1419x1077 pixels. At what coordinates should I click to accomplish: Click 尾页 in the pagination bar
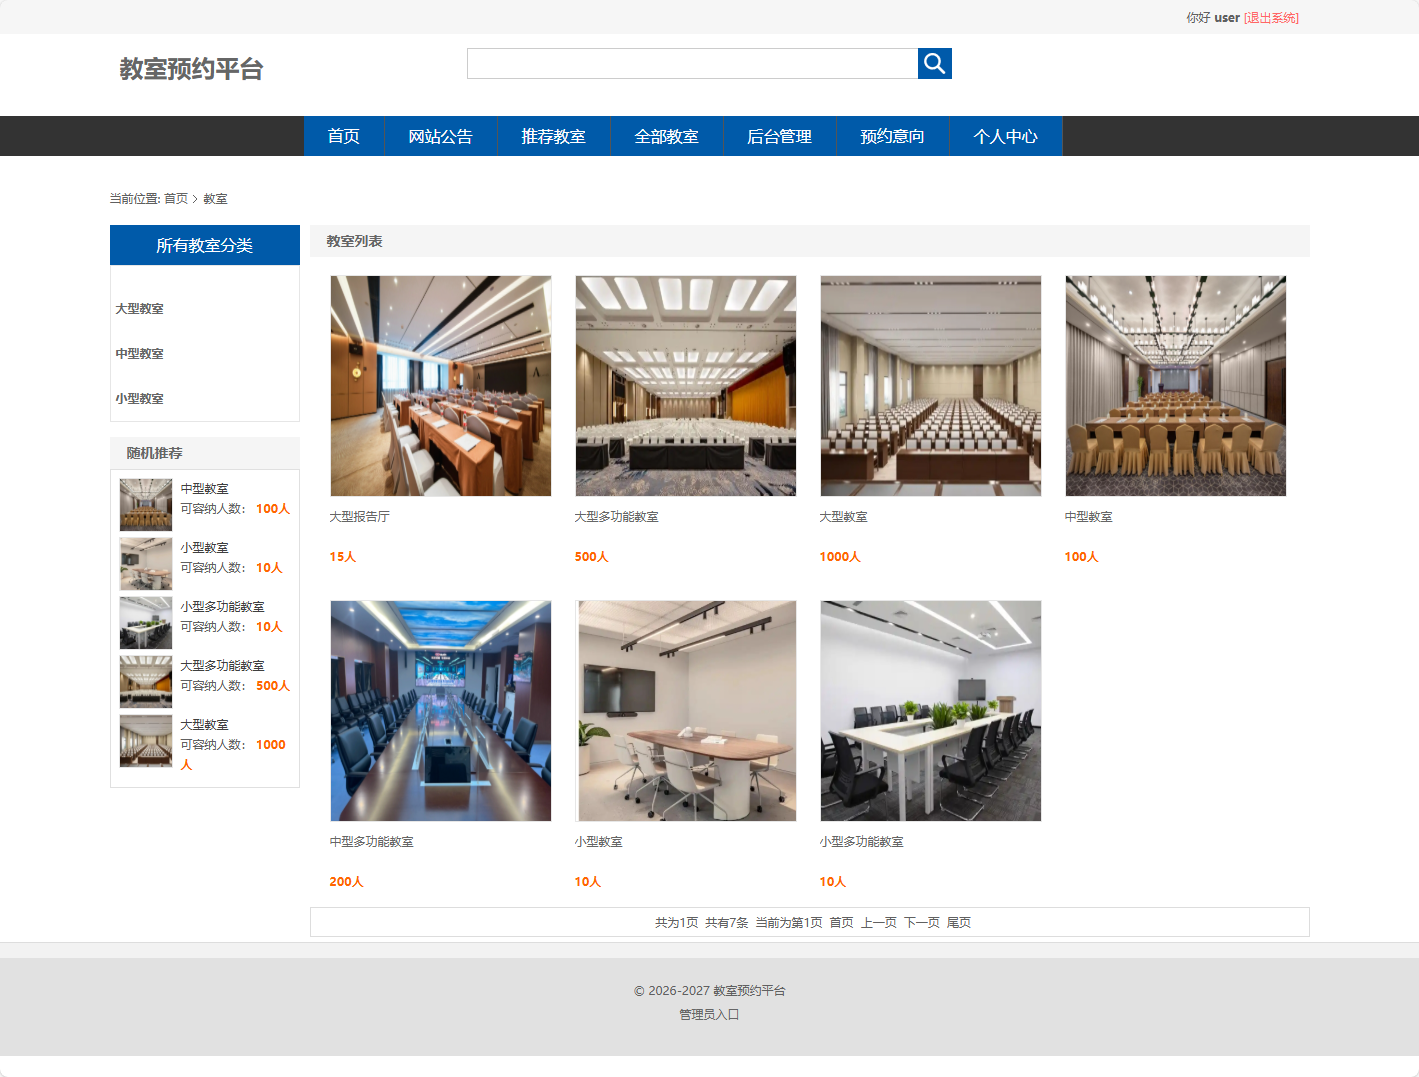pyautogui.click(x=957, y=922)
